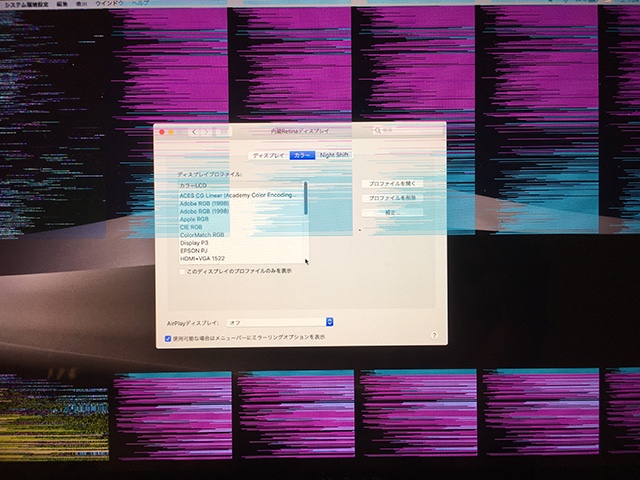Screen dimensions: 640x480
Task: Click the プロファイルを削除 button
Action: tap(392, 198)
